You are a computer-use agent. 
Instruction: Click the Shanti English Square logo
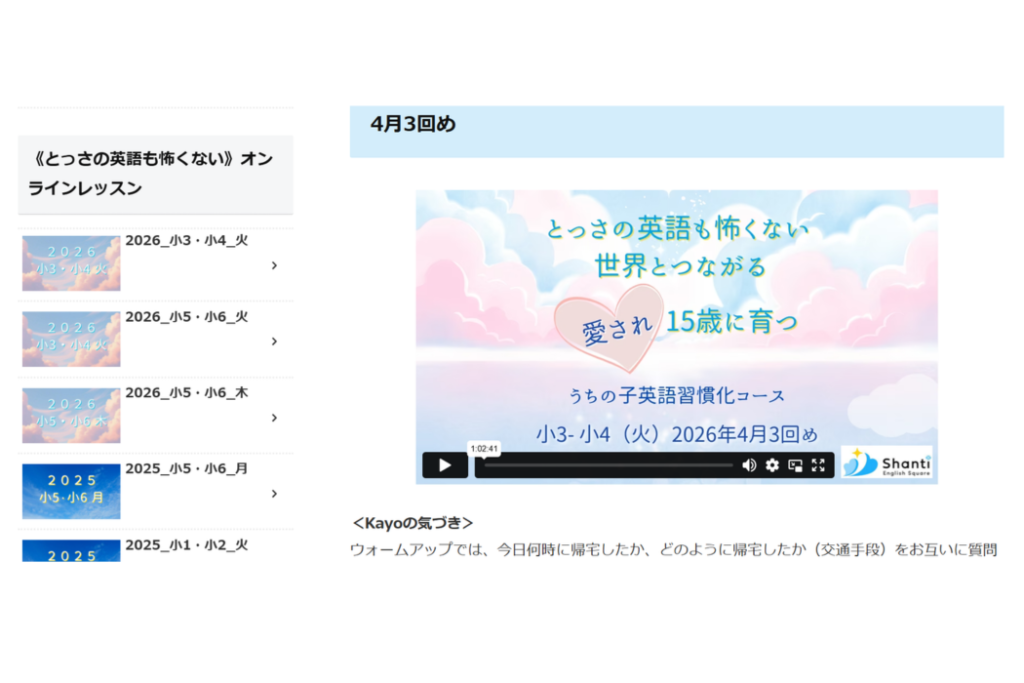[x=886, y=463]
